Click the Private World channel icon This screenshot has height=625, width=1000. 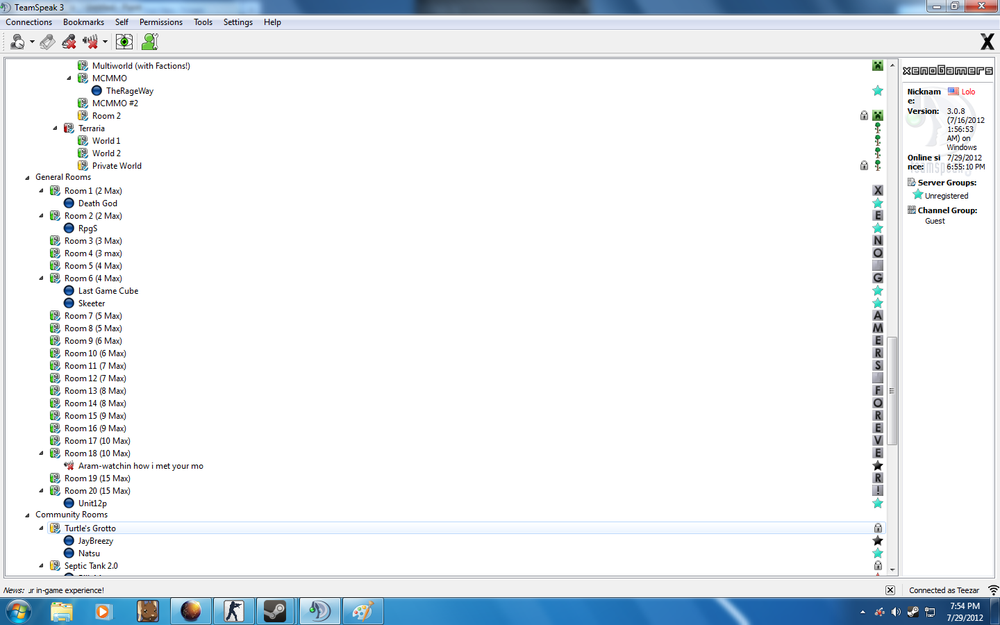pos(83,166)
